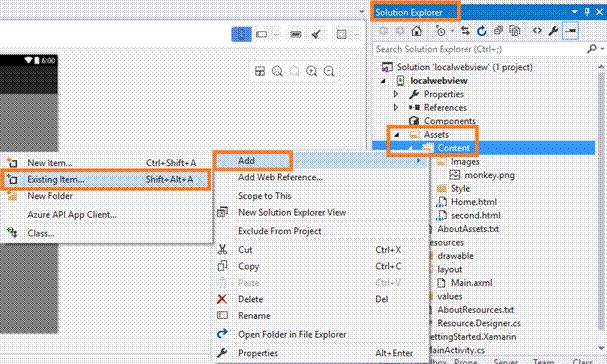Select the AboutAssets.txt file
Viewport: 607px width, 364px height.
468,229
